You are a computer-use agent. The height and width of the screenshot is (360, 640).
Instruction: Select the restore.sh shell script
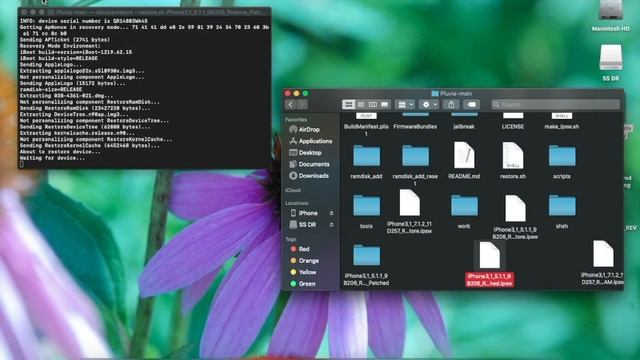pyautogui.click(x=513, y=155)
